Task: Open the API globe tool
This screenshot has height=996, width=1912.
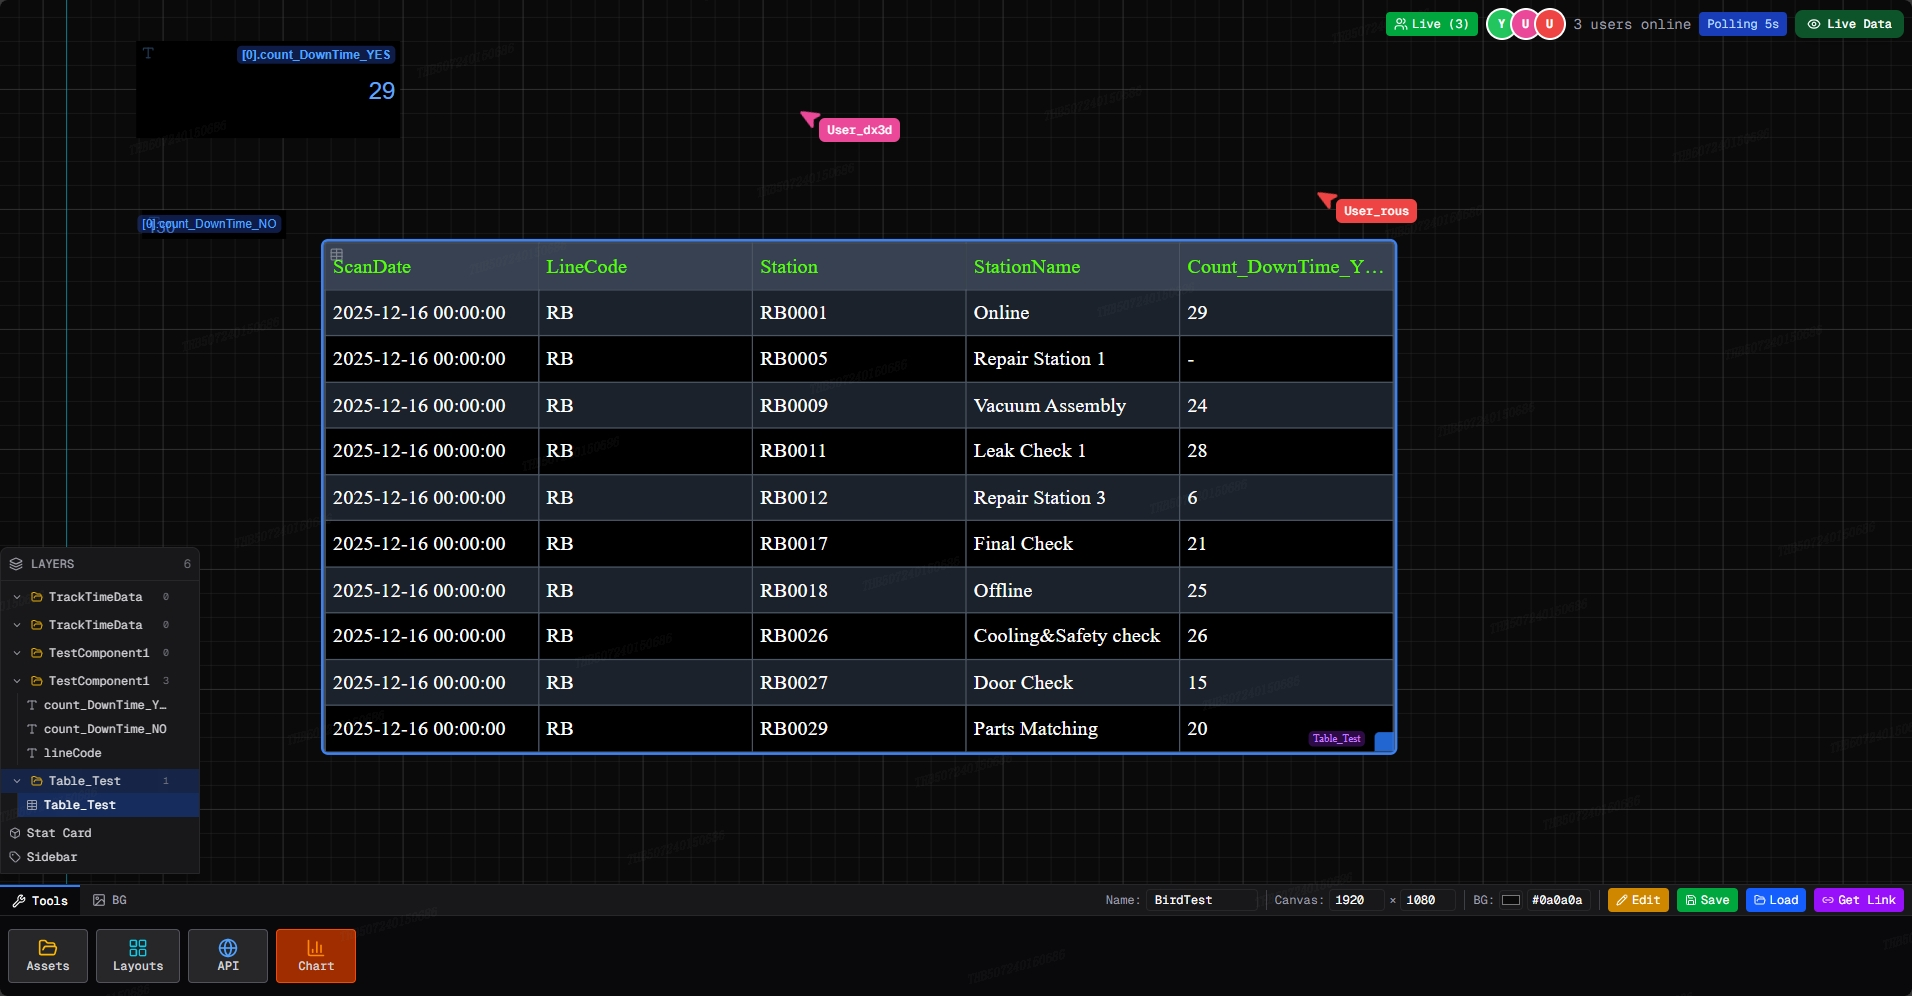Action: (228, 955)
